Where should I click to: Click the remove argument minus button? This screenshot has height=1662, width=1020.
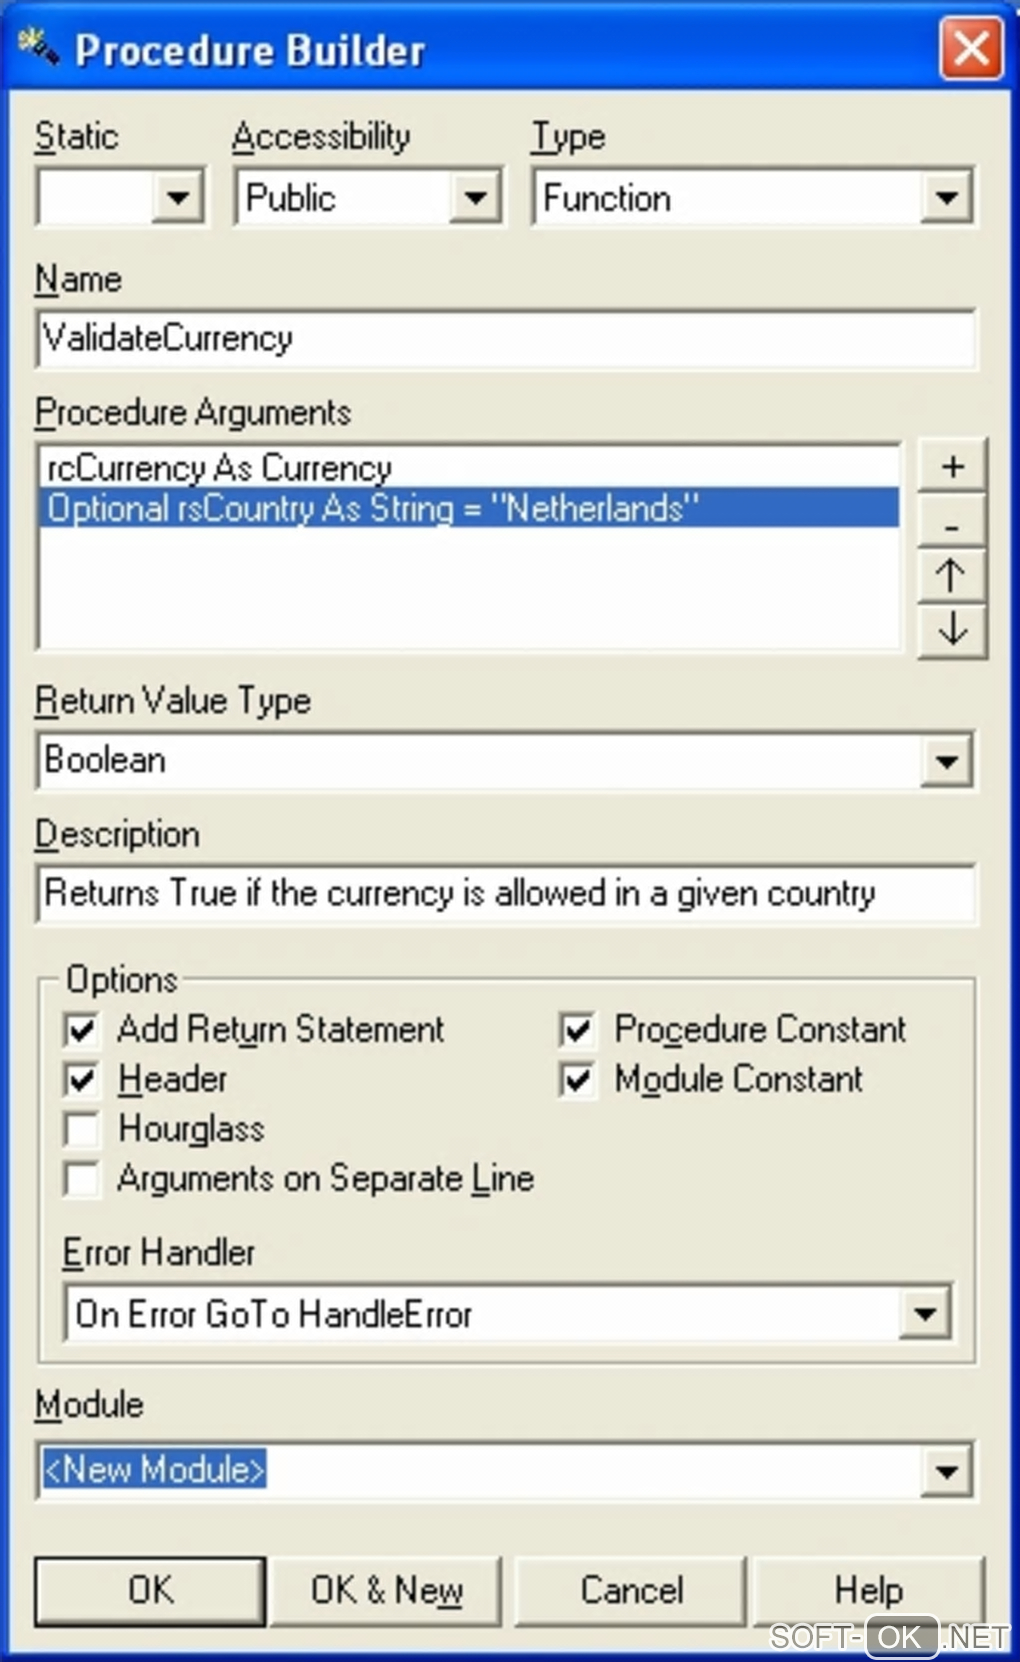pos(952,523)
